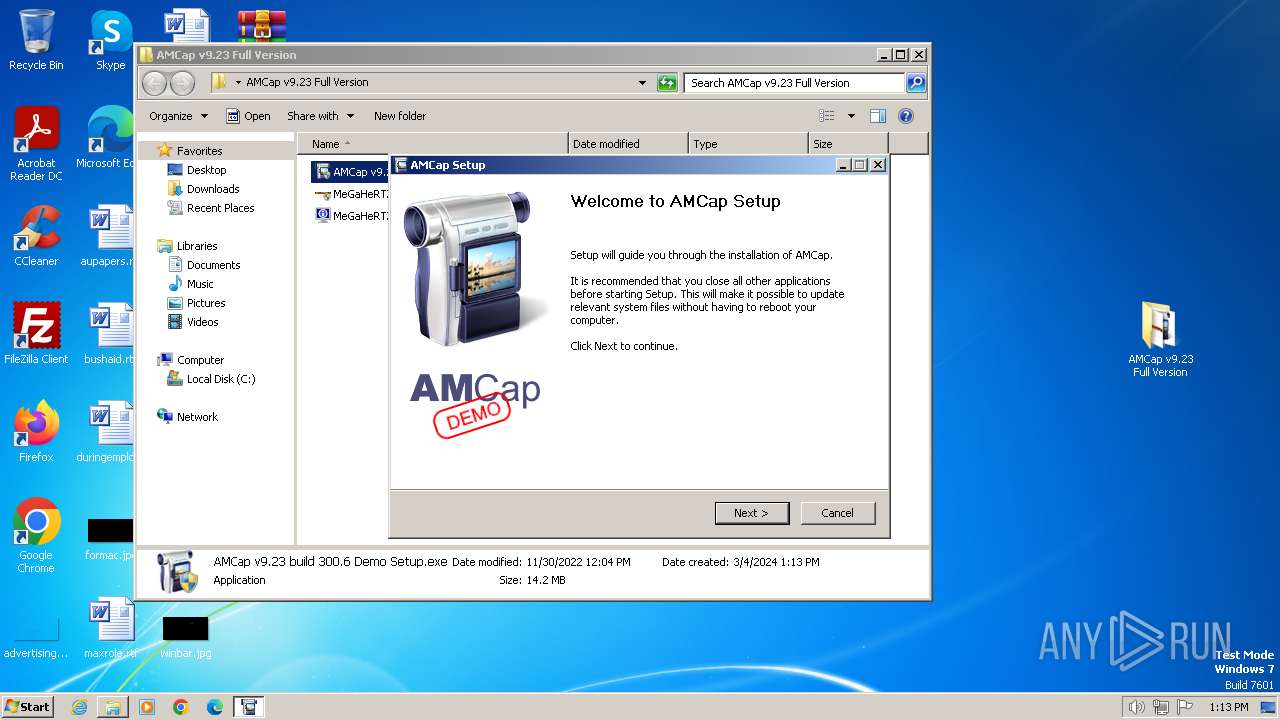Change view icon in Explorer toolbar
Screen dimensions: 1280x720
pyautogui.click(x=827, y=116)
